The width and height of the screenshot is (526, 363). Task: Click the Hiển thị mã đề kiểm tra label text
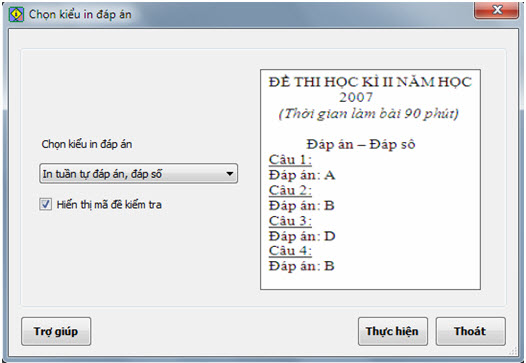tap(109, 204)
